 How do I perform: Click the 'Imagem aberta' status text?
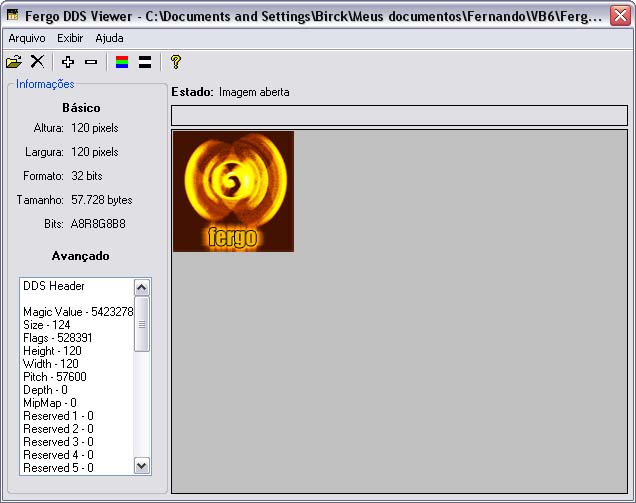pos(254,92)
